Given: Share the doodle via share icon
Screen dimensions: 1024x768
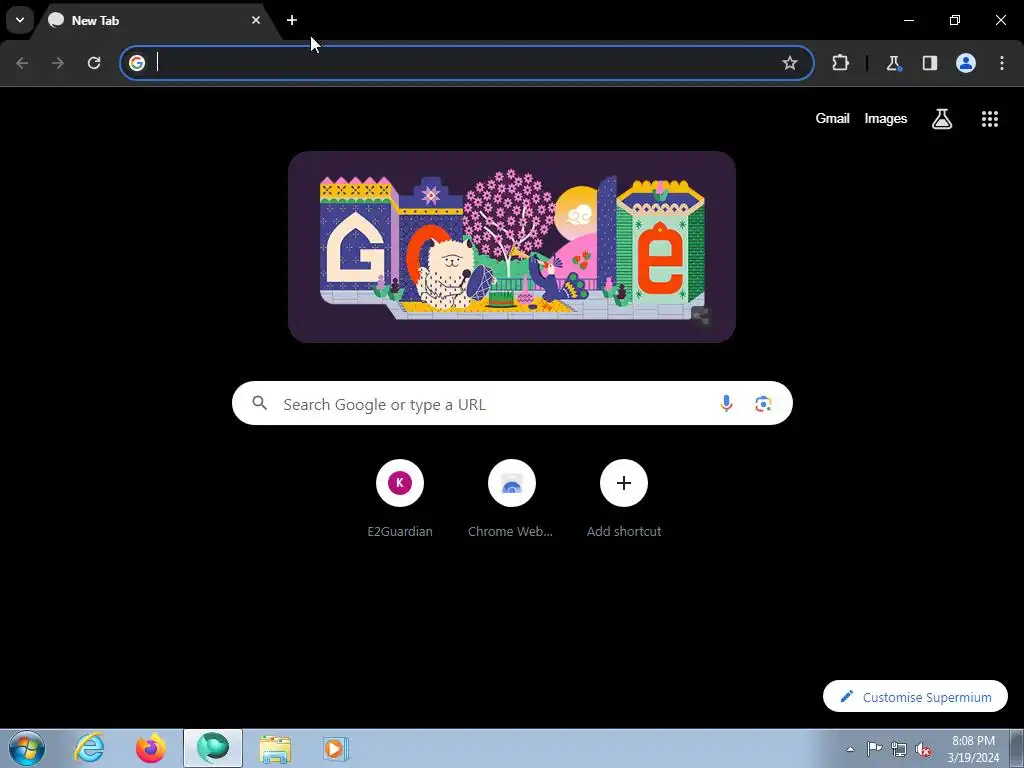Looking at the screenshot, I should pos(701,317).
